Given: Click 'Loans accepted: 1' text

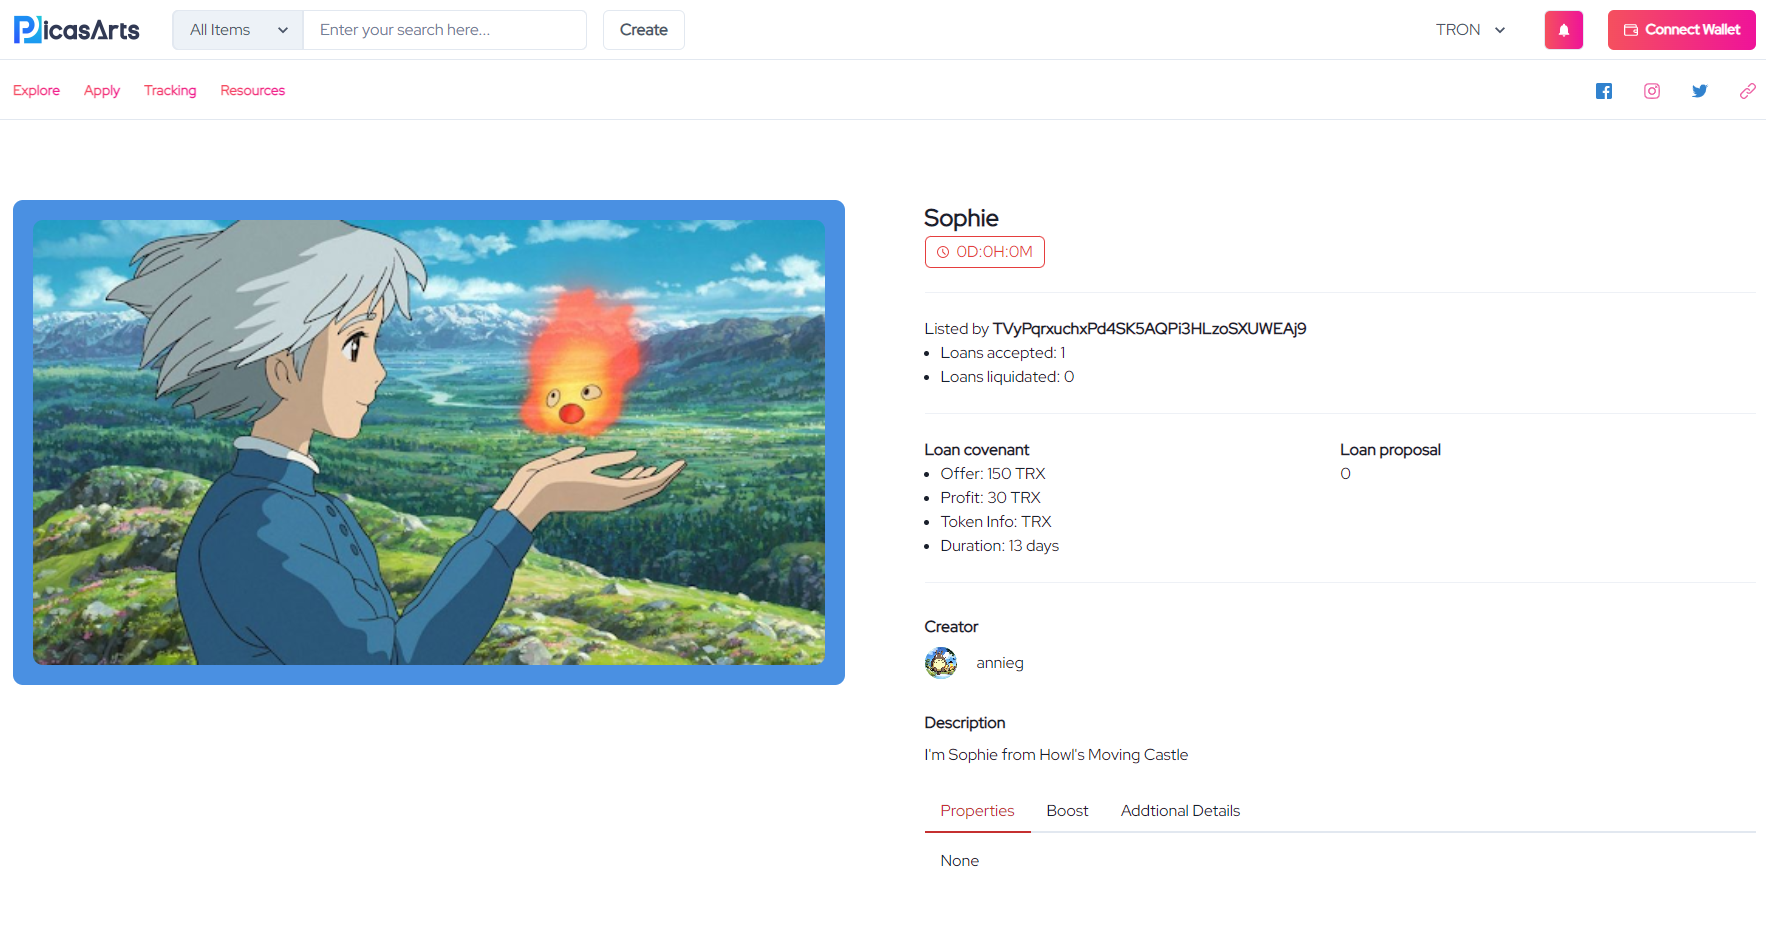Looking at the screenshot, I should point(1003,352).
